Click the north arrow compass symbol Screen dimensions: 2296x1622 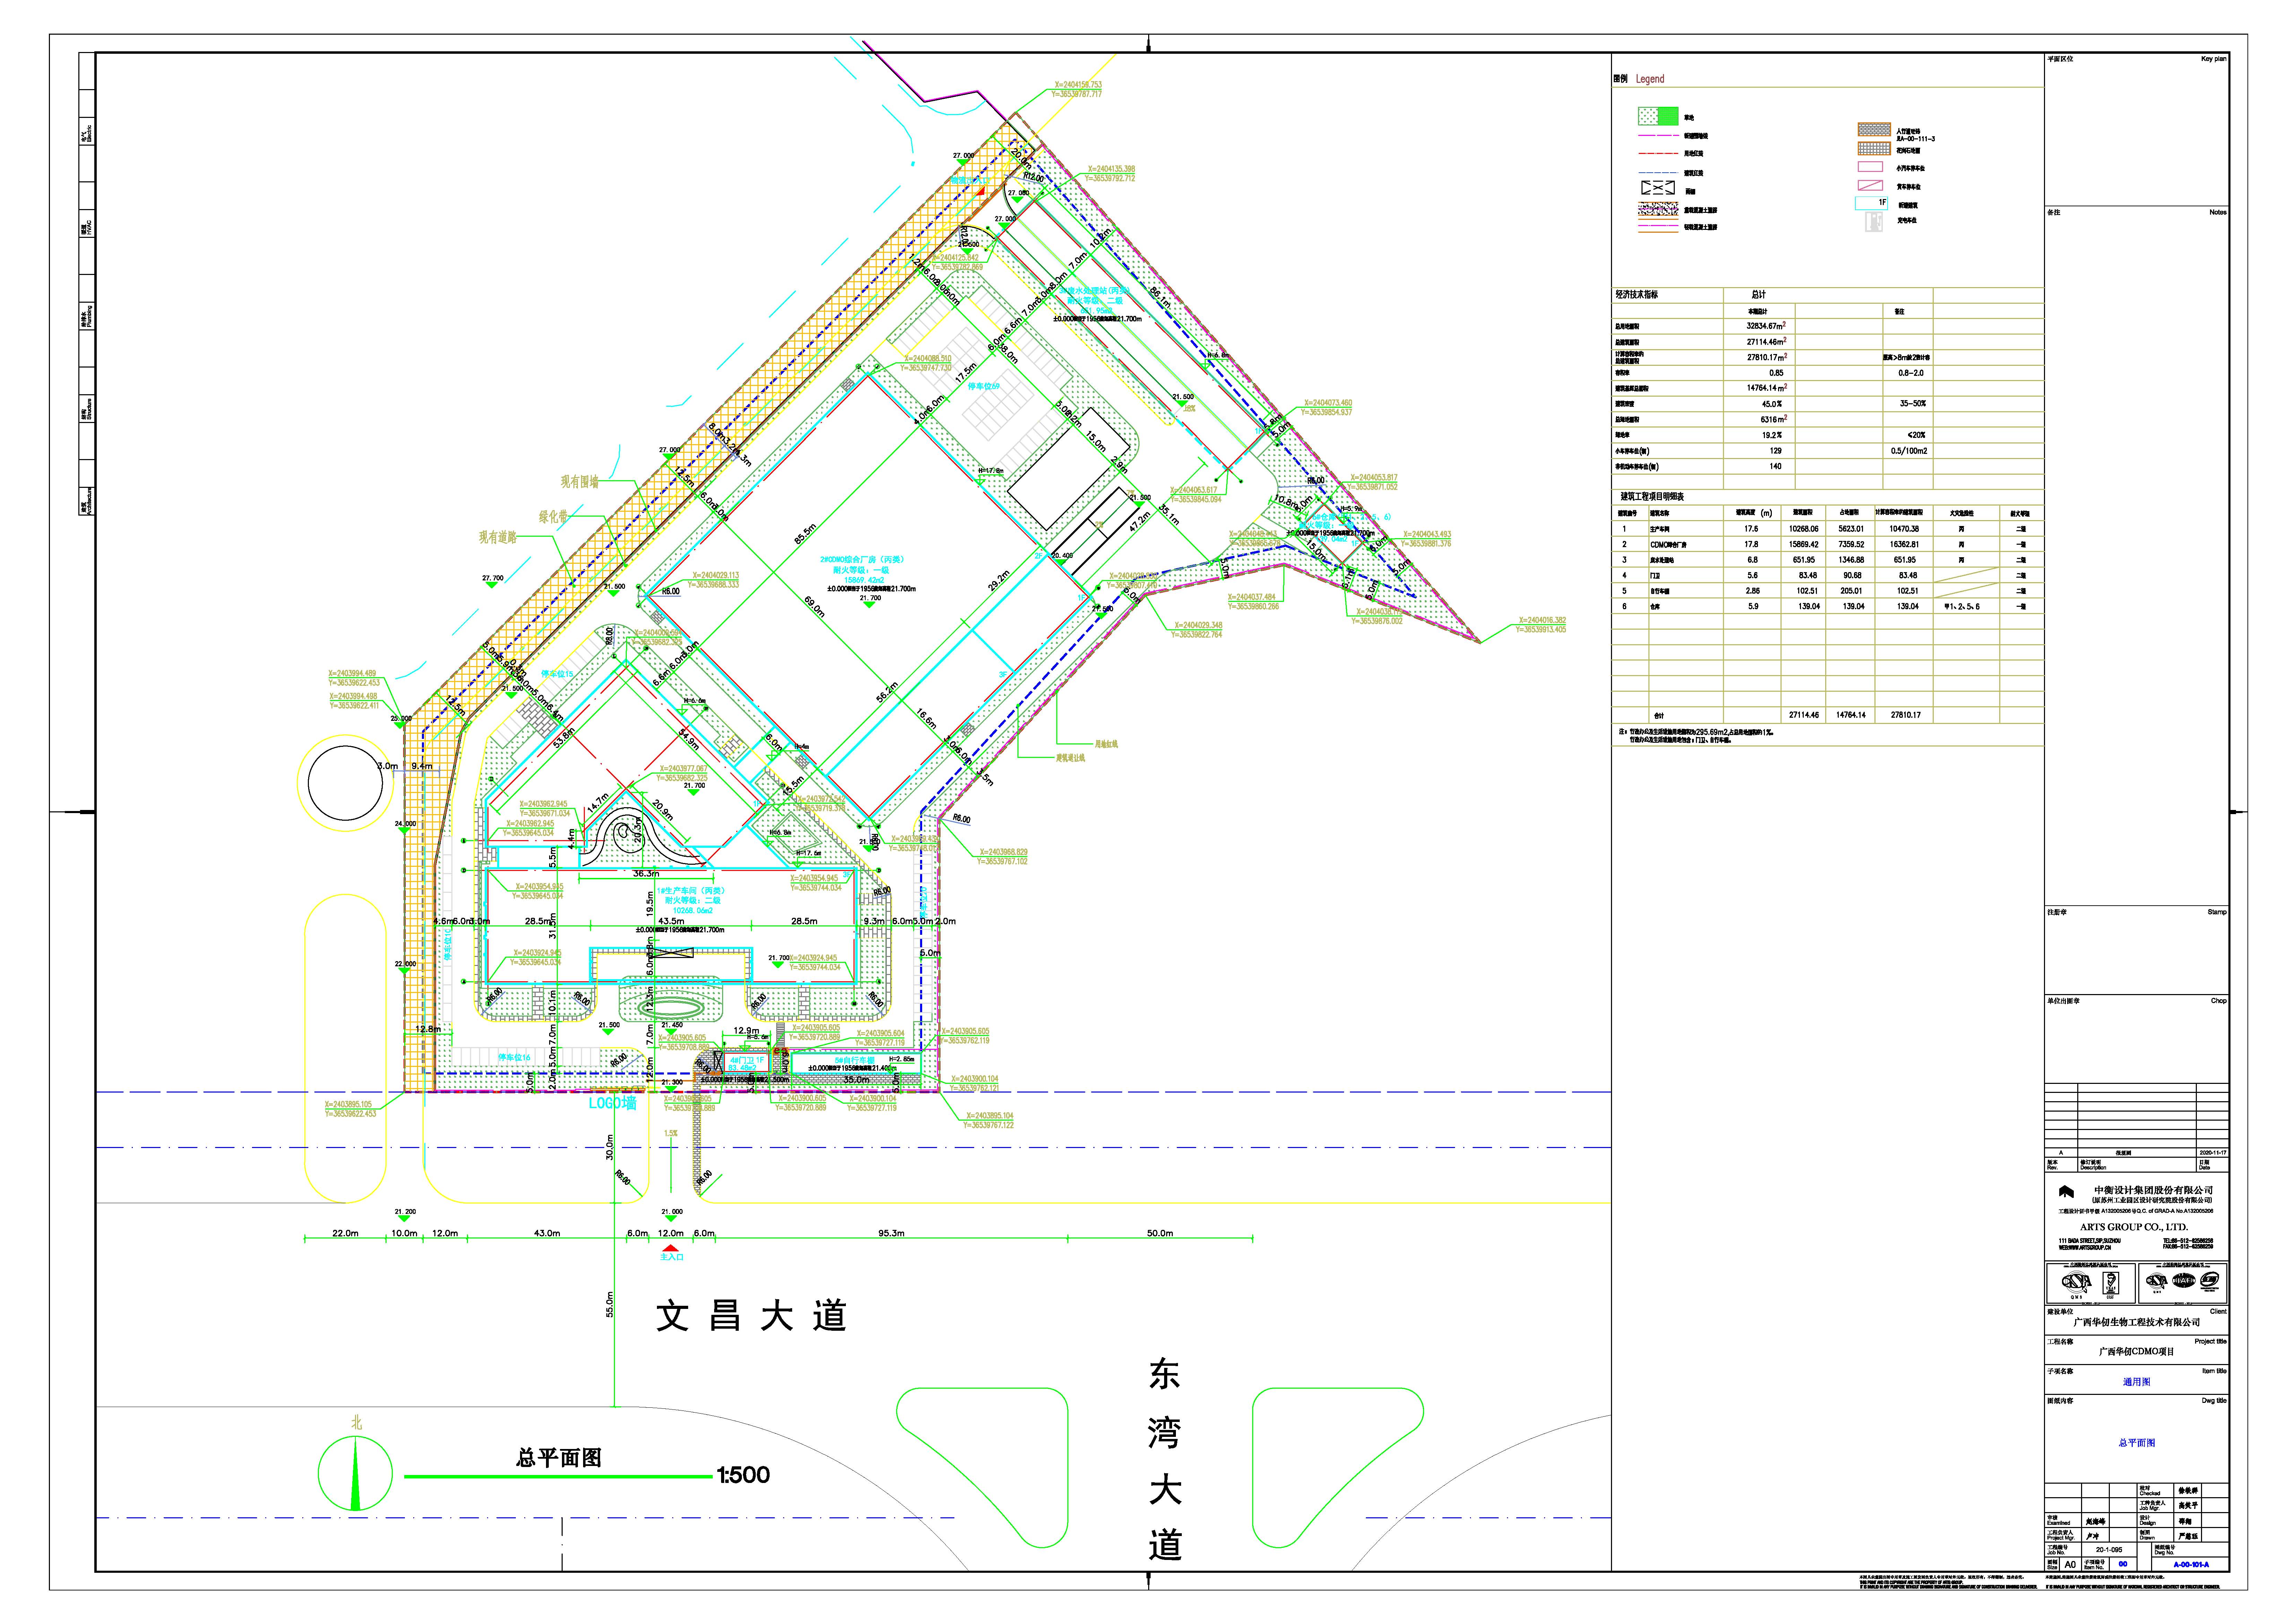coord(355,1473)
